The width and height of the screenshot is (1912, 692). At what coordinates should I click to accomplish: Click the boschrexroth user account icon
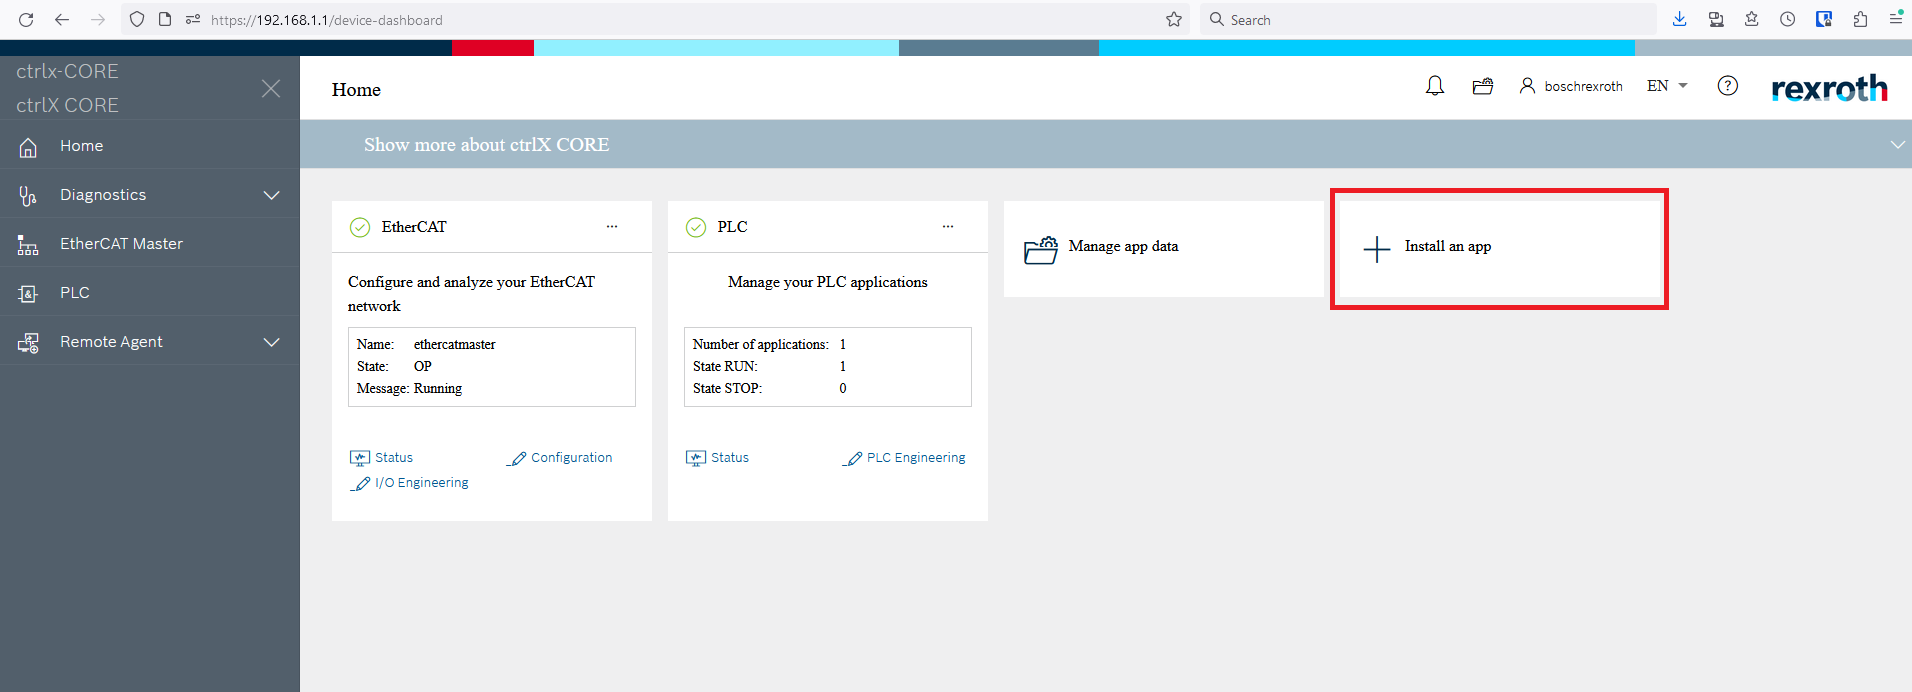click(x=1527, y=86)
